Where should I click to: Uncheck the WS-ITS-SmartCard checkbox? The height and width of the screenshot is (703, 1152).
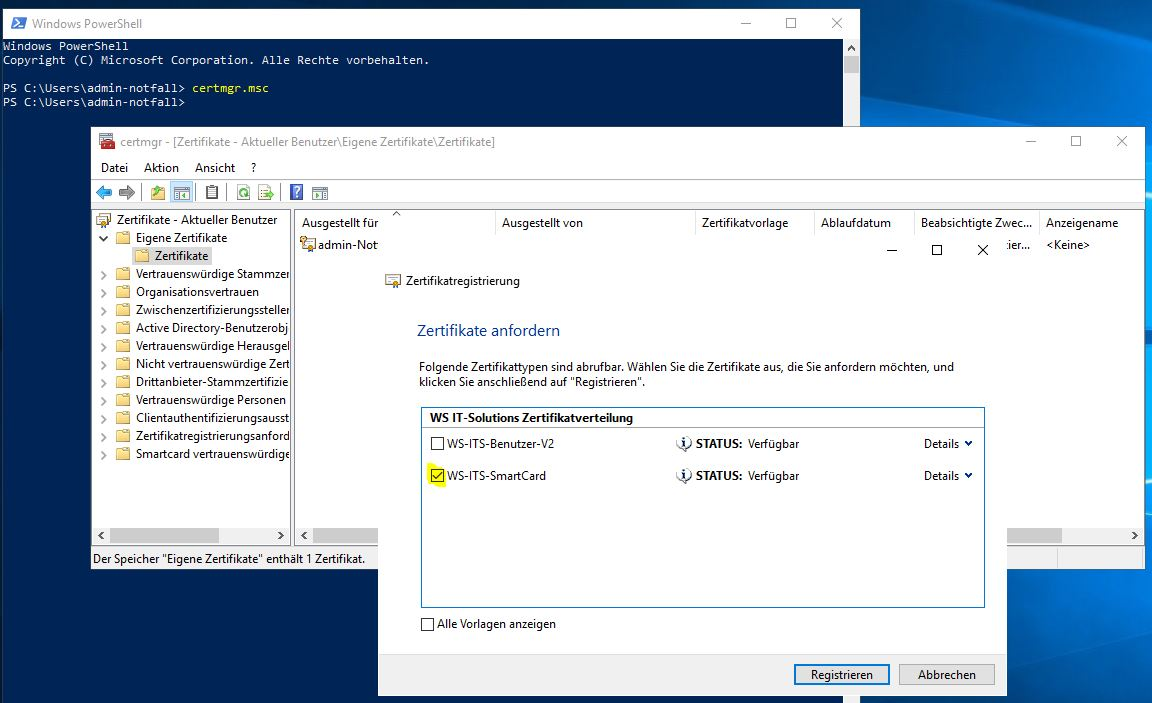click(x=437, y=476)
